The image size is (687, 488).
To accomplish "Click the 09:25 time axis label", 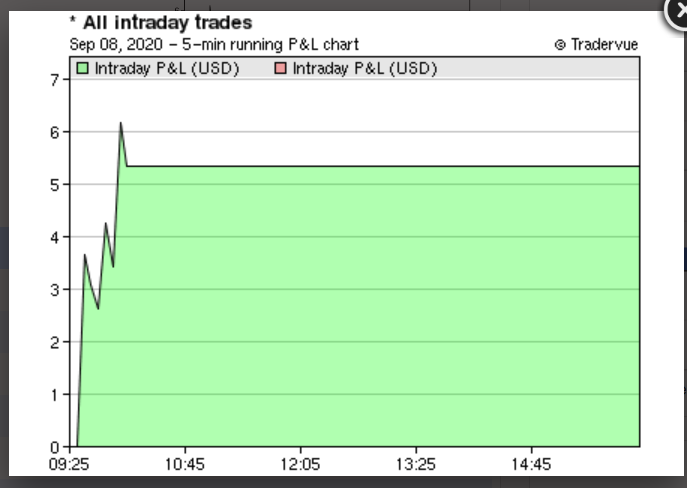I will [70, 464].
